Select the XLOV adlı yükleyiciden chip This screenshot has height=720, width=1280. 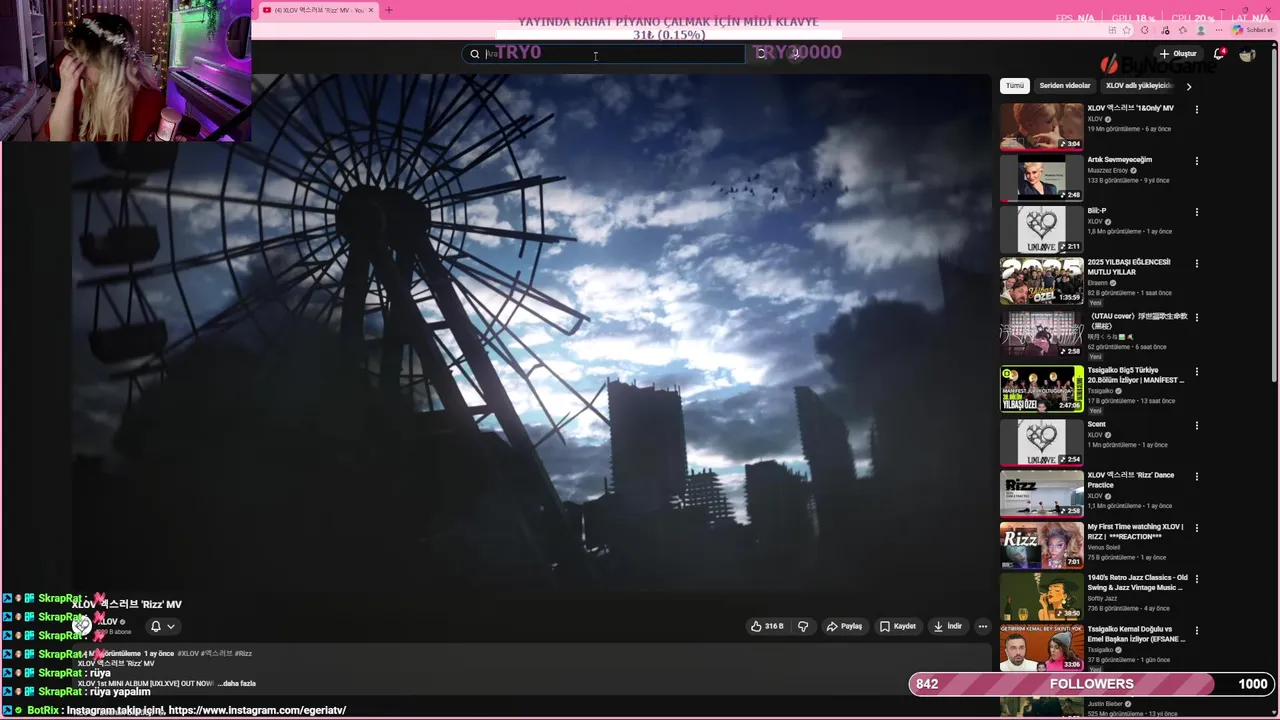tap(1138, 86)
